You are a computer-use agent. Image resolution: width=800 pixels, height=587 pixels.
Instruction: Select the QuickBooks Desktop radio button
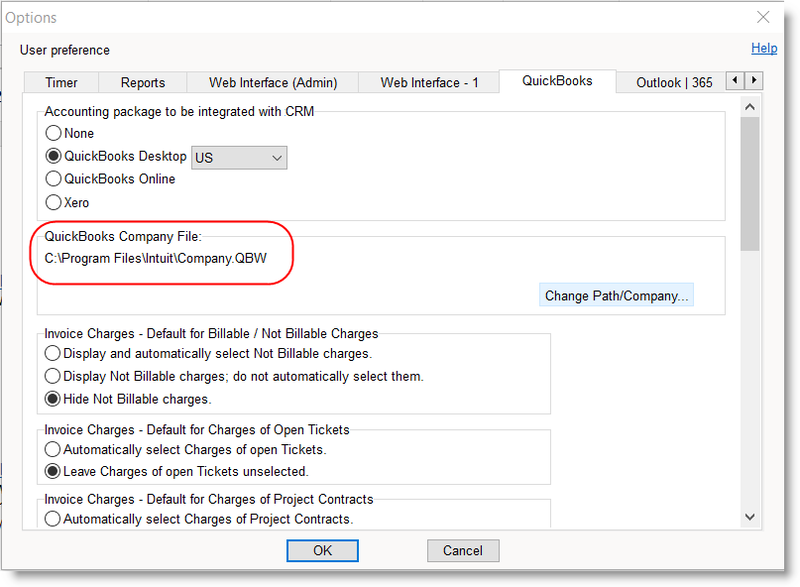point(54,156)
